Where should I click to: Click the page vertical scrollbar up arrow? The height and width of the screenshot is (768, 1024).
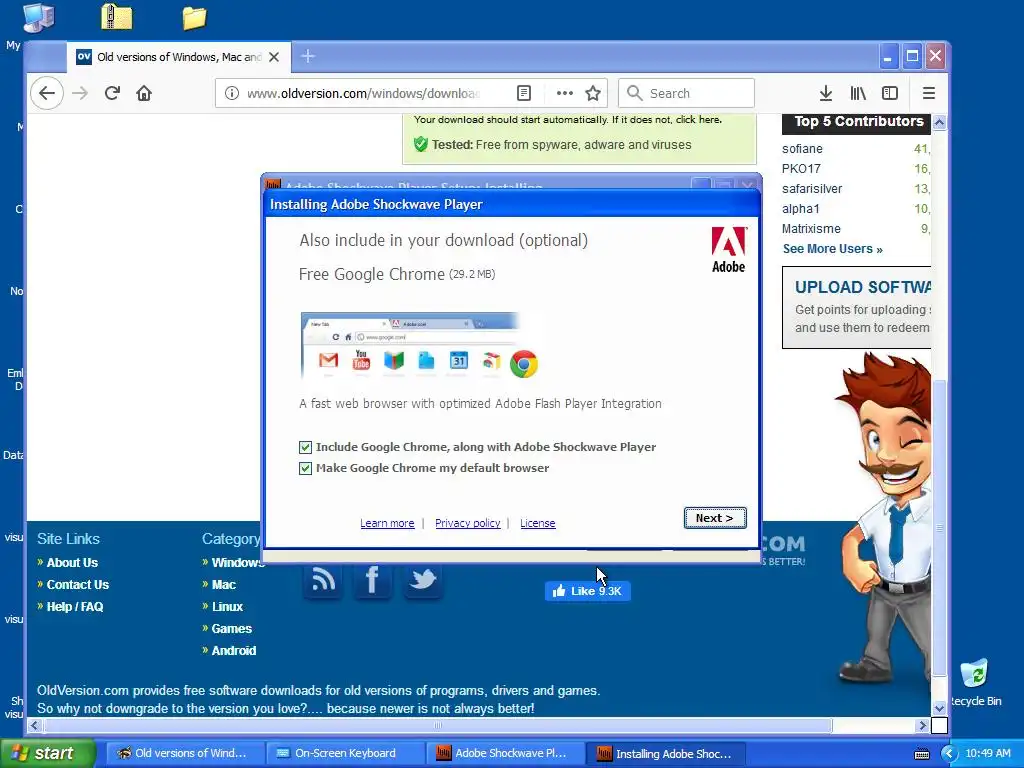pyautogui.click(x=939, y=122)
